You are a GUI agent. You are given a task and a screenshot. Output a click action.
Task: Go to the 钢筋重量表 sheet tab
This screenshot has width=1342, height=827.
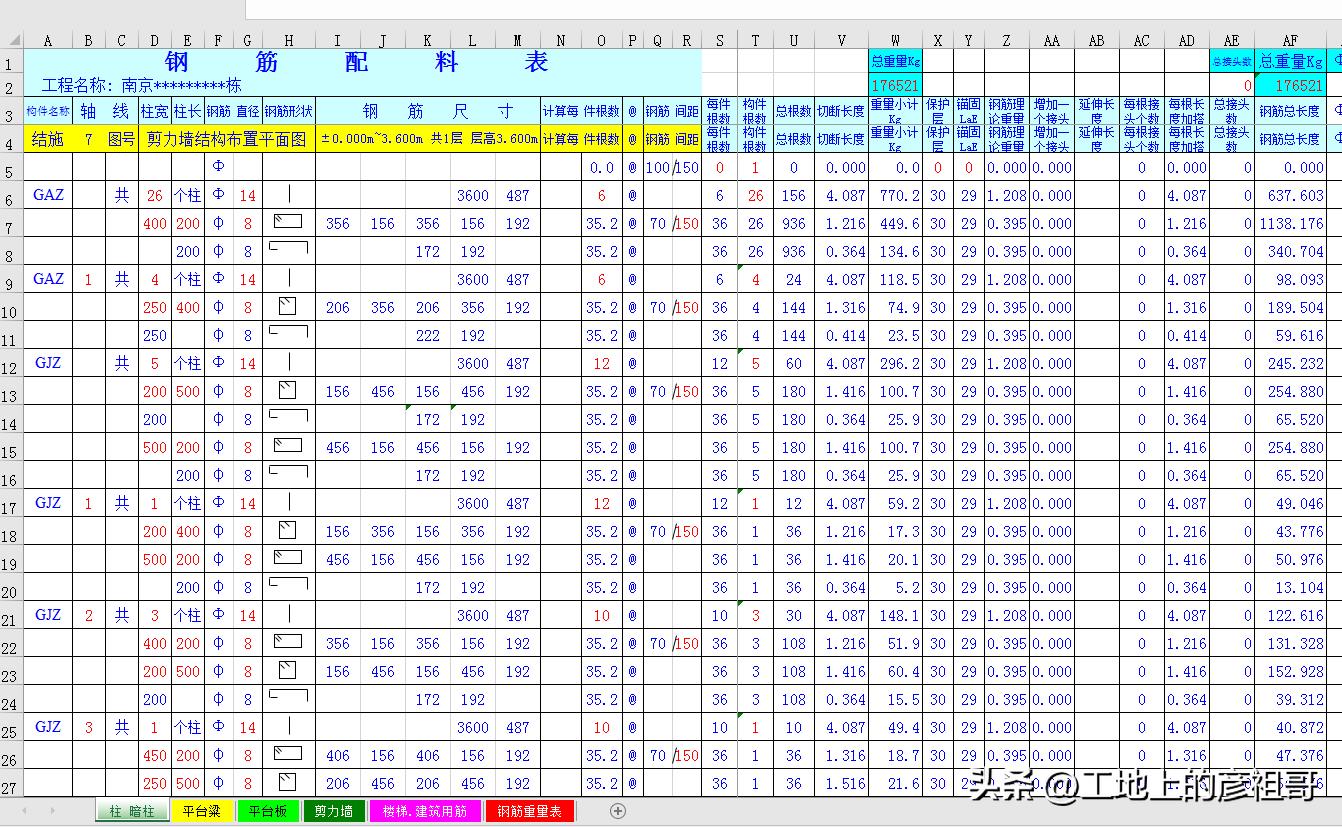pos(529,811)
